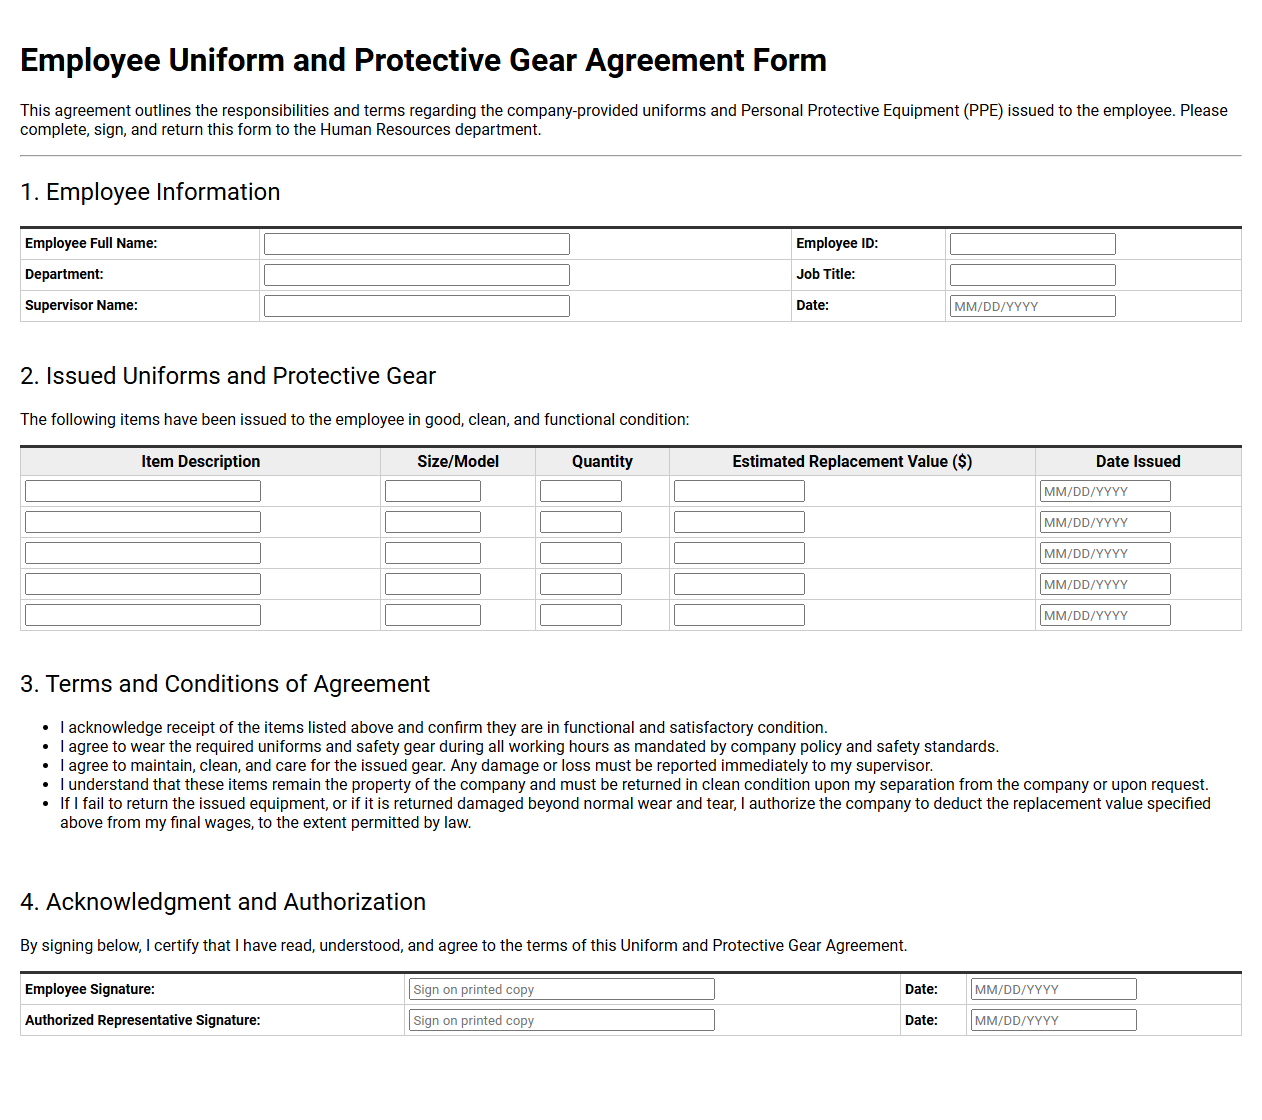Click heading '3. Terms and Conditions of Agreement'

(x=225, y=684)
